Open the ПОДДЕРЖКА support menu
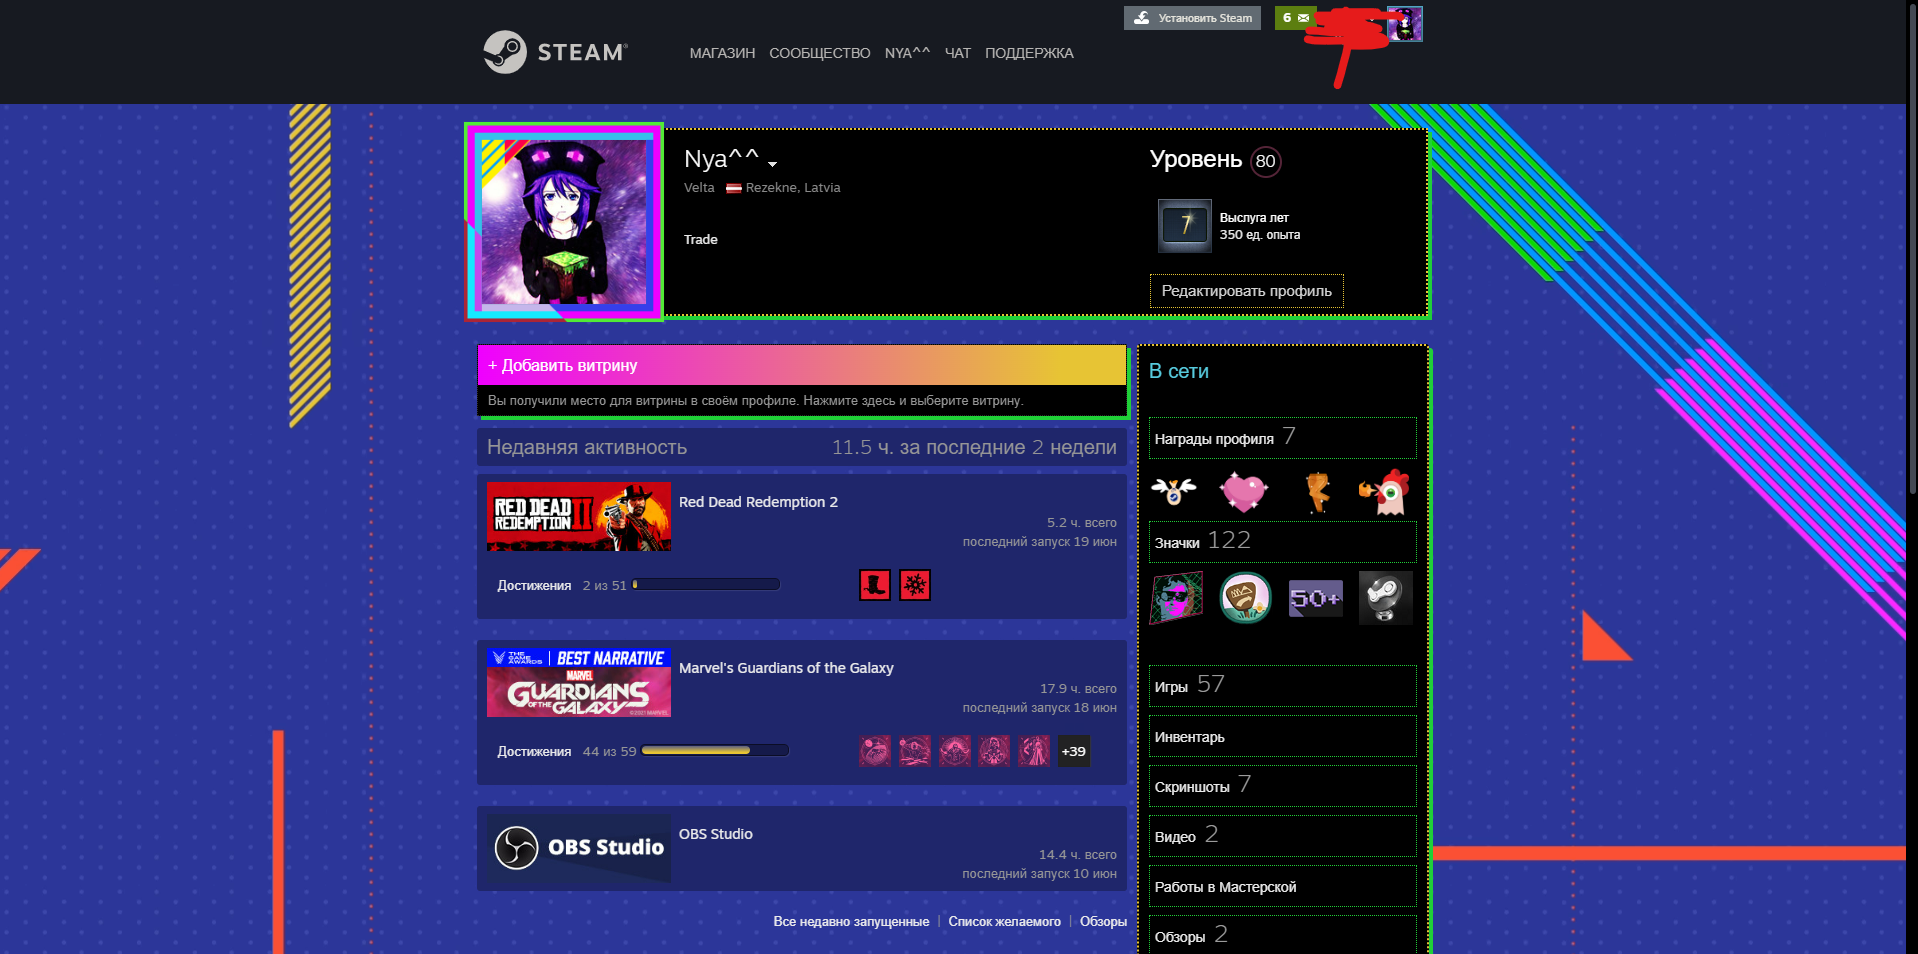This screenshot has height=954, width=1918. [1029, 53]
